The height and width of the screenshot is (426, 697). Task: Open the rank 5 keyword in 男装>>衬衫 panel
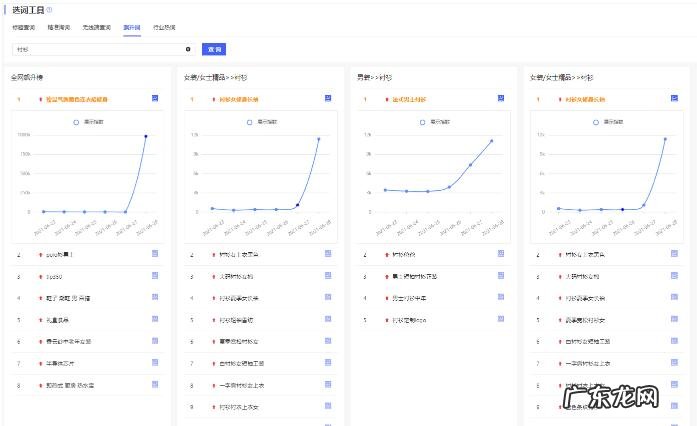(x=409, y=320)
